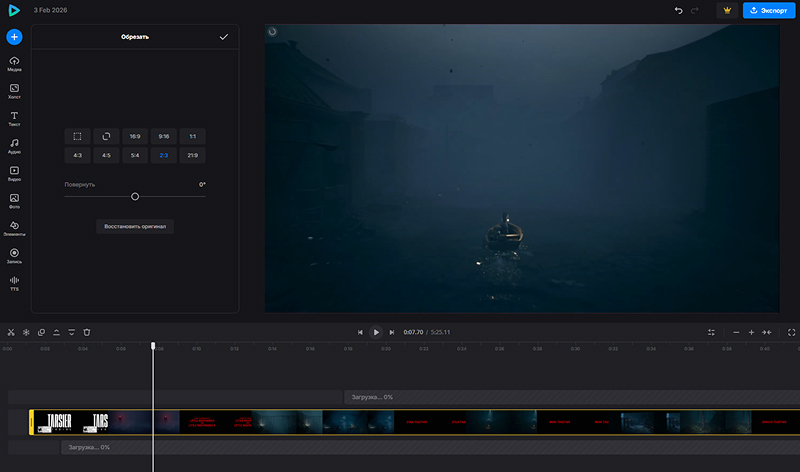The image size is (800, 472).
Task: Click the scissors split icon
Action: [10, 332]
